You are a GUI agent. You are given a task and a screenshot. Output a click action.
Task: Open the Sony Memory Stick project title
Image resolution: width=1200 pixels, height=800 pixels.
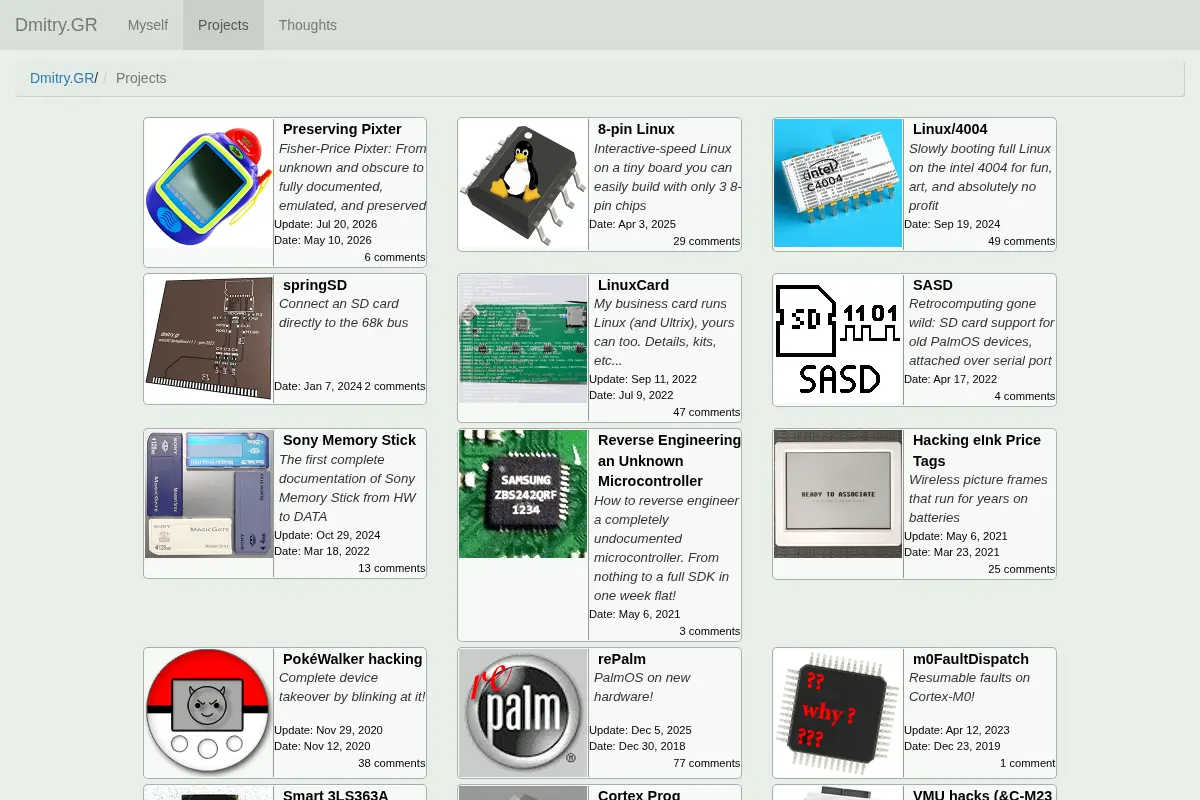[x=349, y=440]
